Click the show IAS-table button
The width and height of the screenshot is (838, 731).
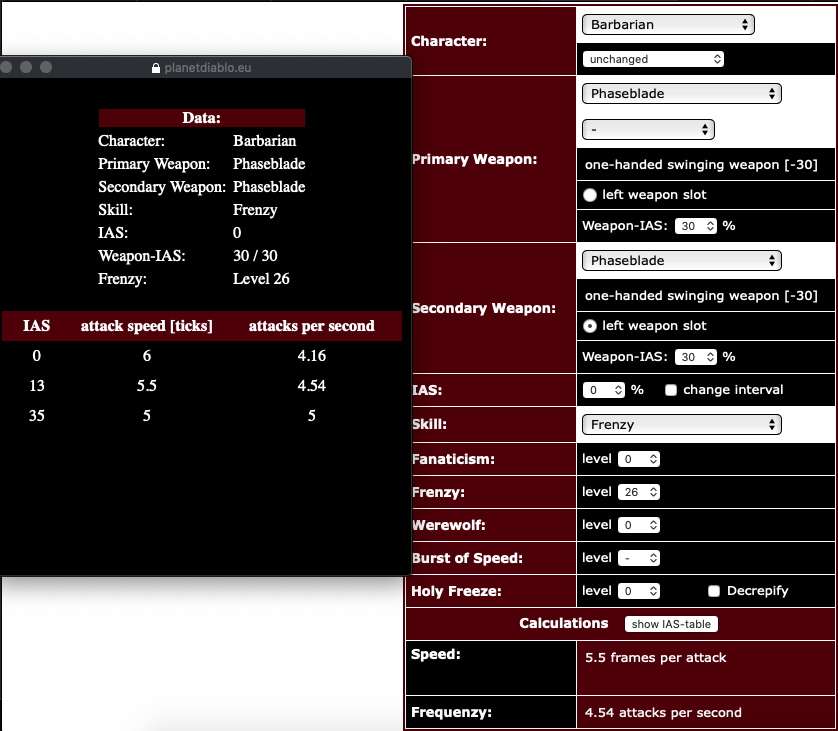click(670, 623)
